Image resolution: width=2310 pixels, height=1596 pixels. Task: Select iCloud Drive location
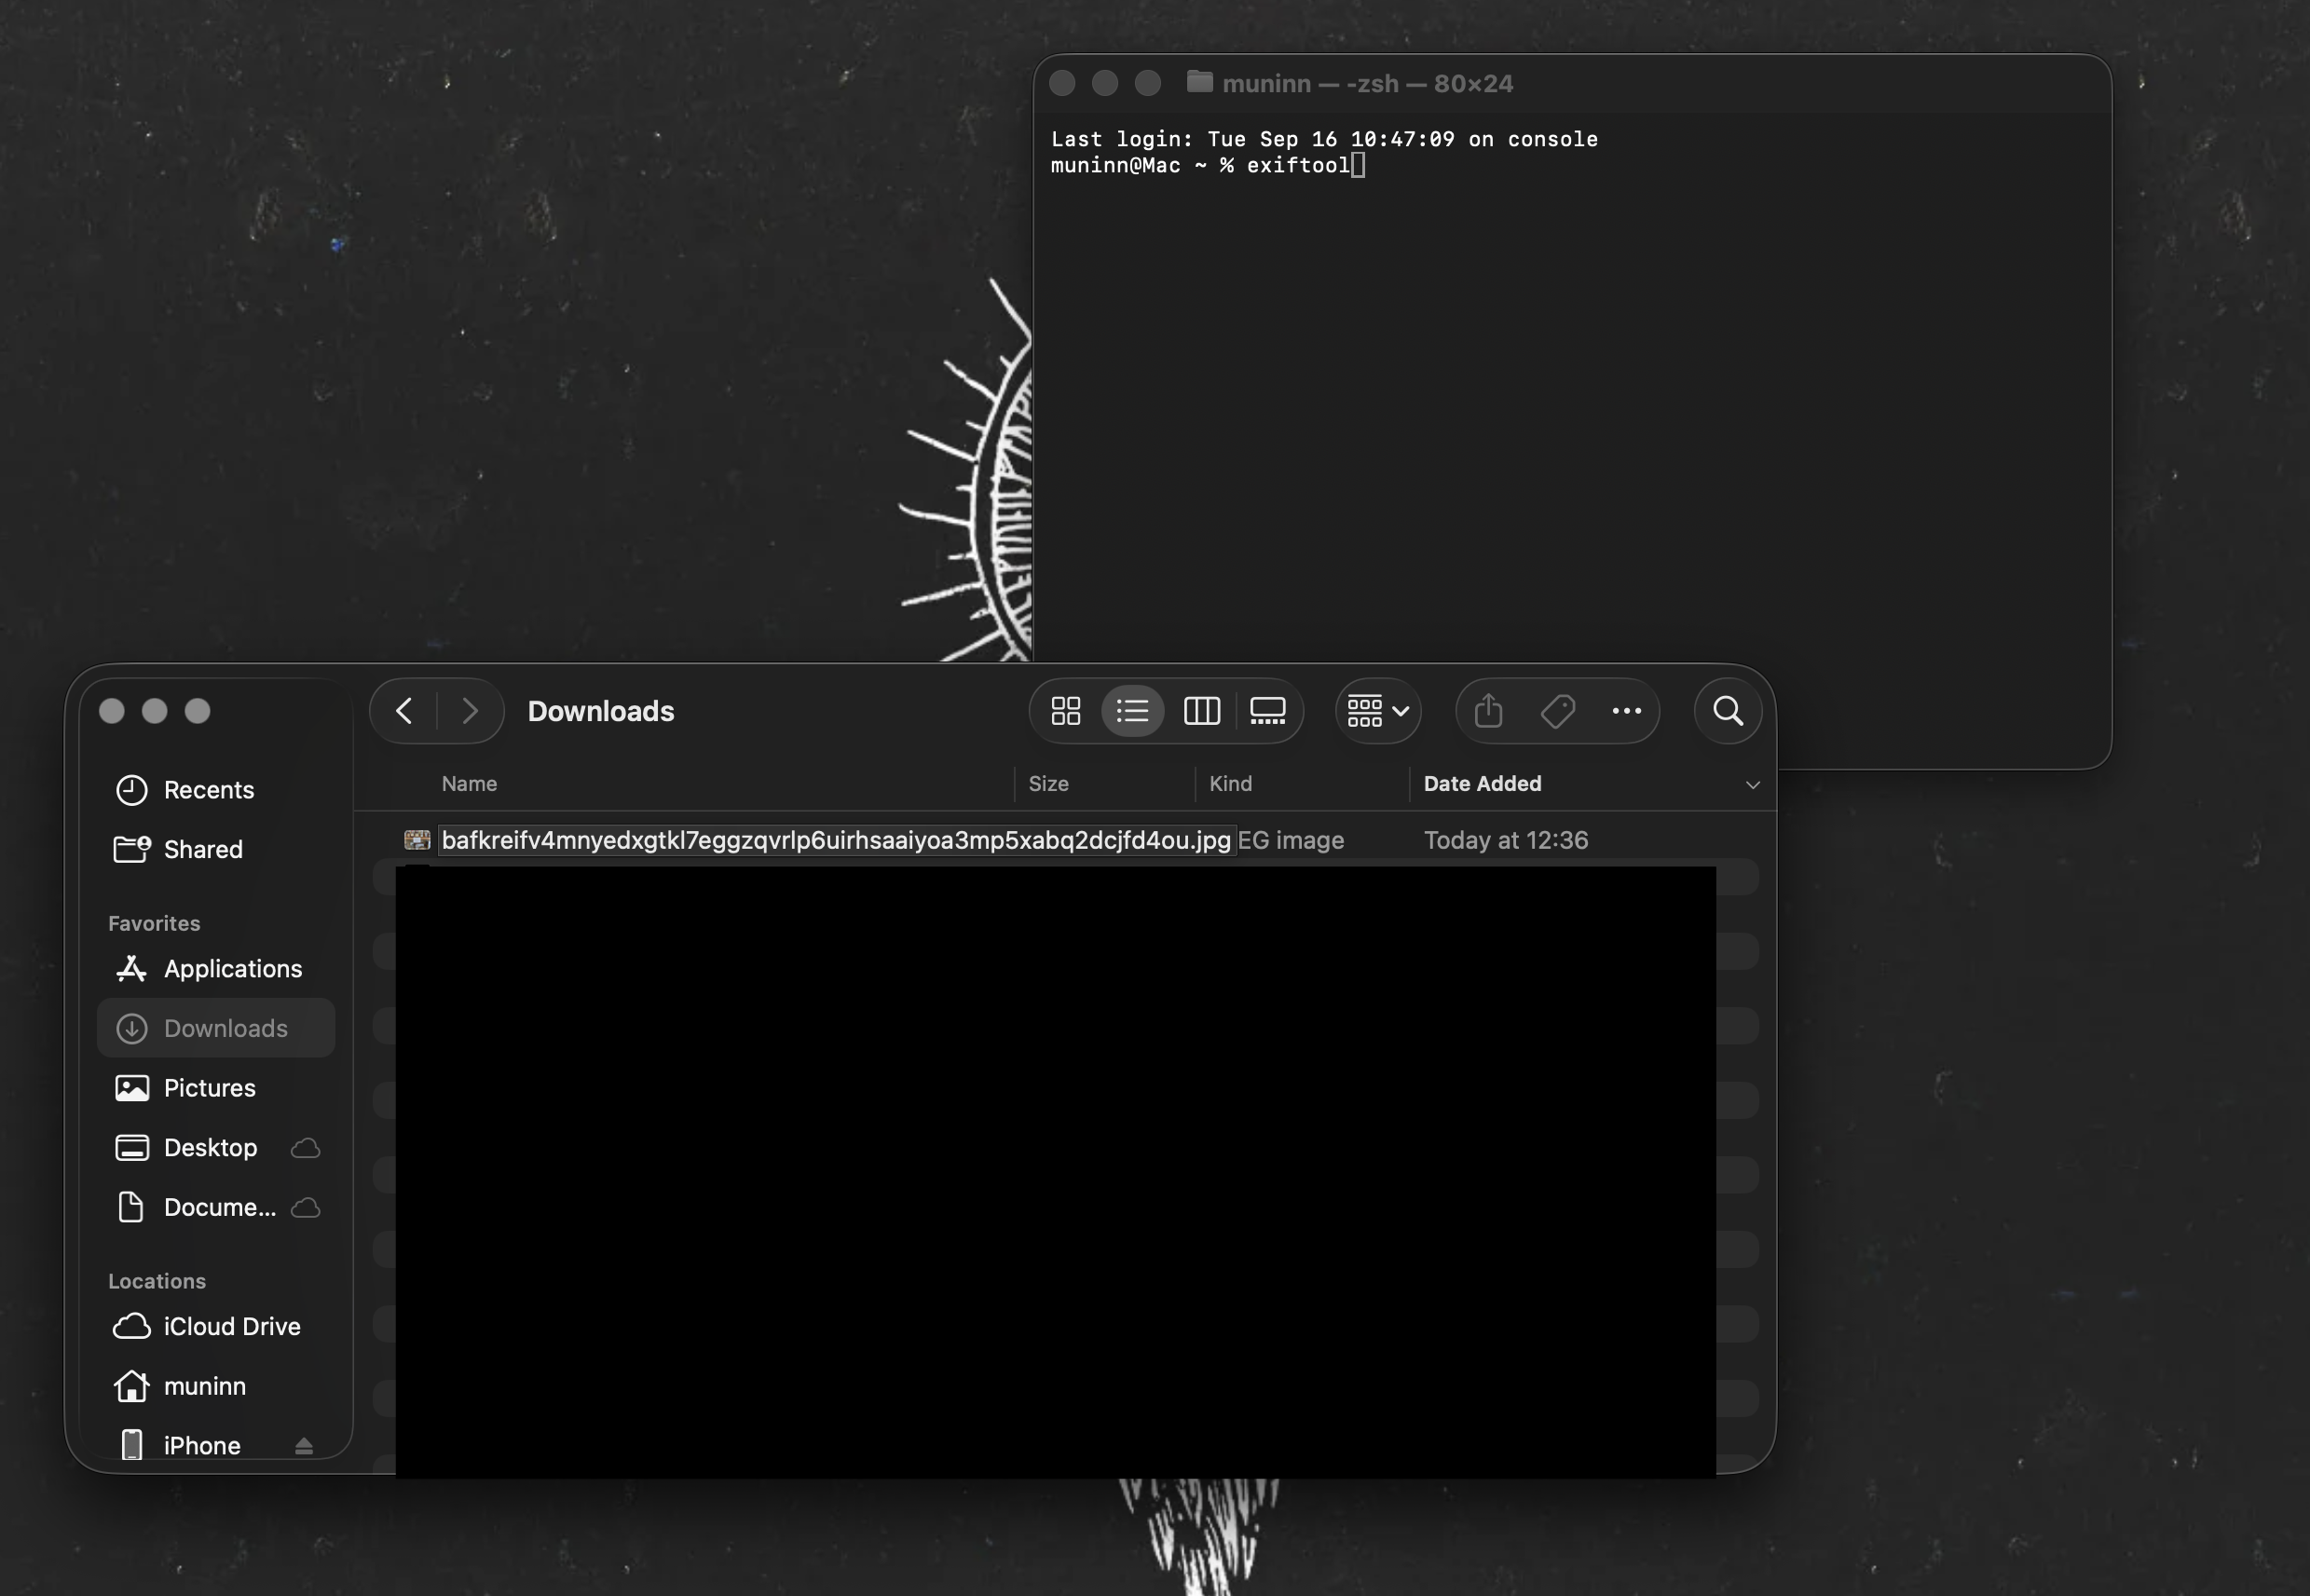(231, 1326)
